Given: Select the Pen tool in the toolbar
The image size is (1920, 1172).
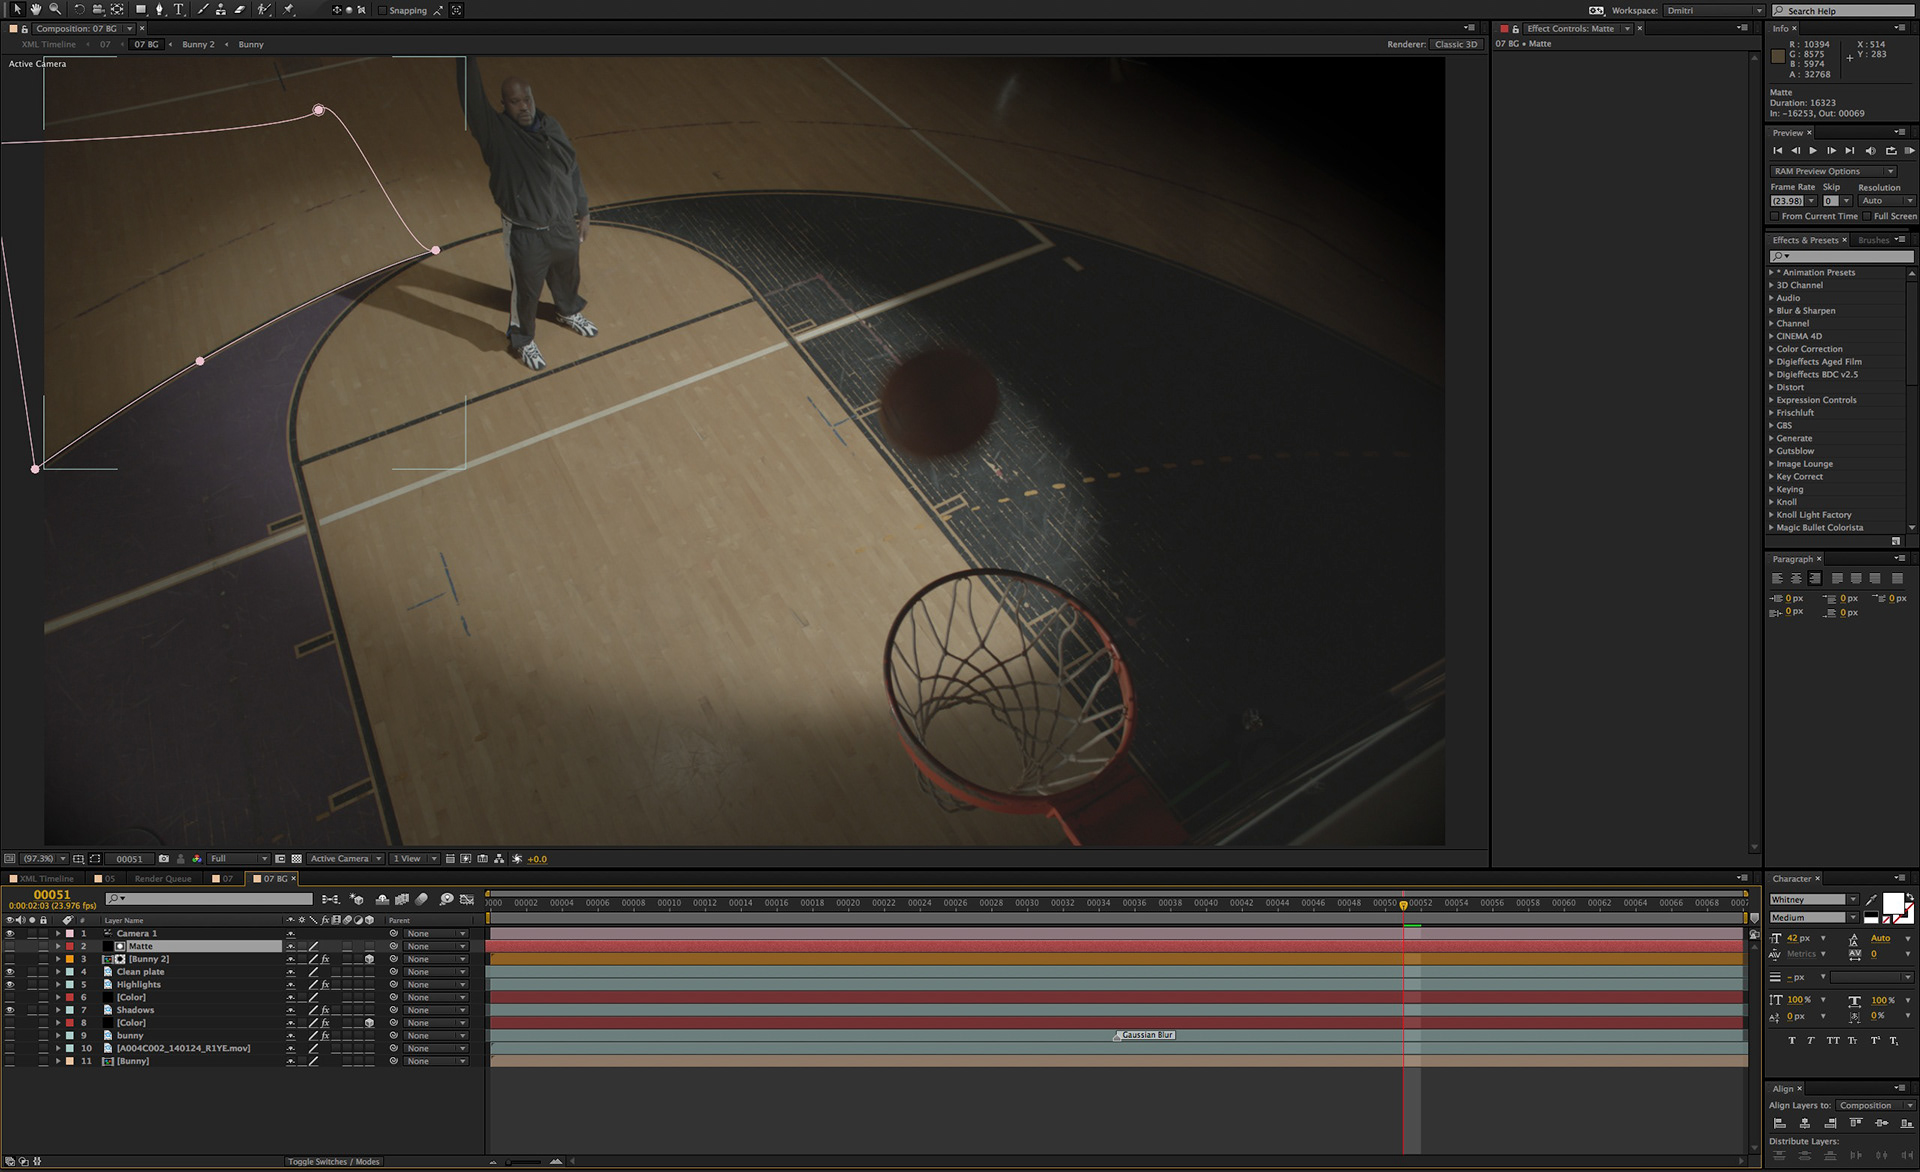Looking at the screenshot, I should coord(159,9).
